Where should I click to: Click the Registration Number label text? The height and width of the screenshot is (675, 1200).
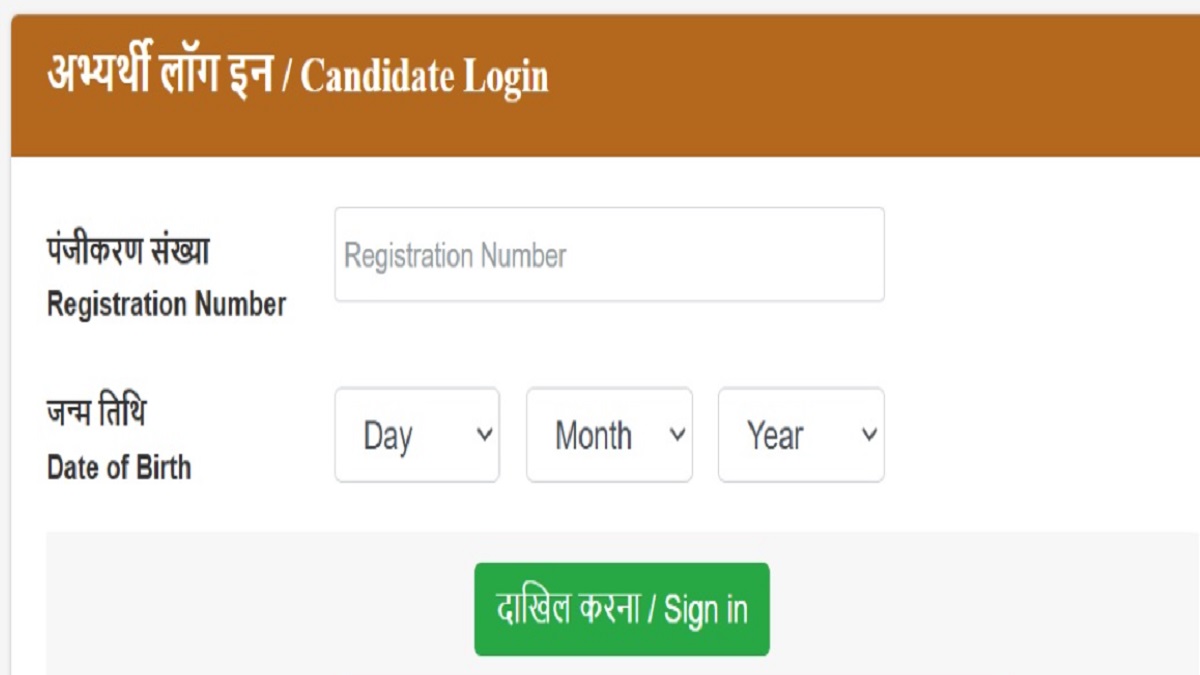pyautogui.click(x=166, y=306)
